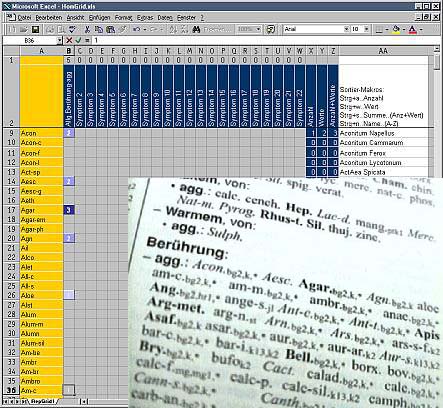Select column A header

(42, 51)
